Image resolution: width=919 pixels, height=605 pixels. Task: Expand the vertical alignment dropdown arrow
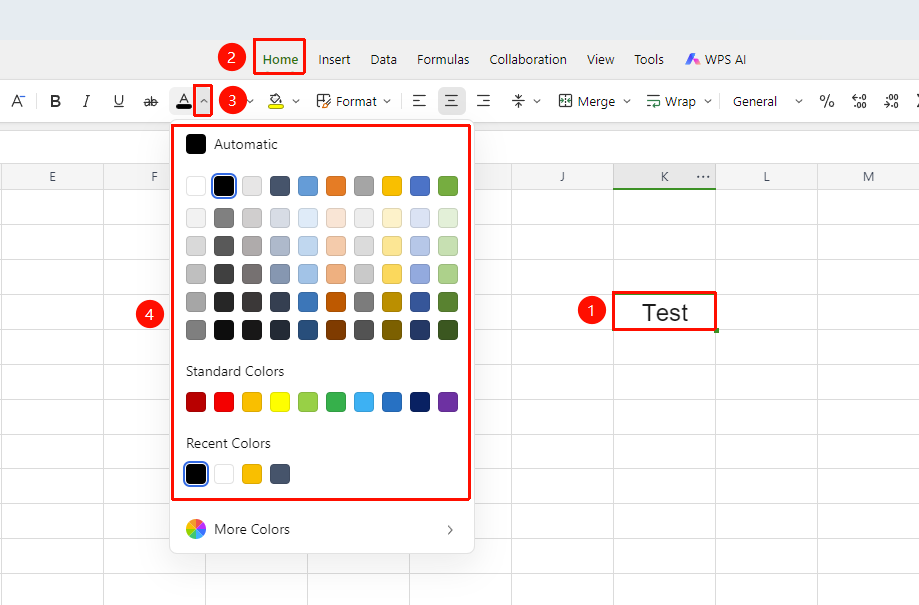[x=537, y=101]
